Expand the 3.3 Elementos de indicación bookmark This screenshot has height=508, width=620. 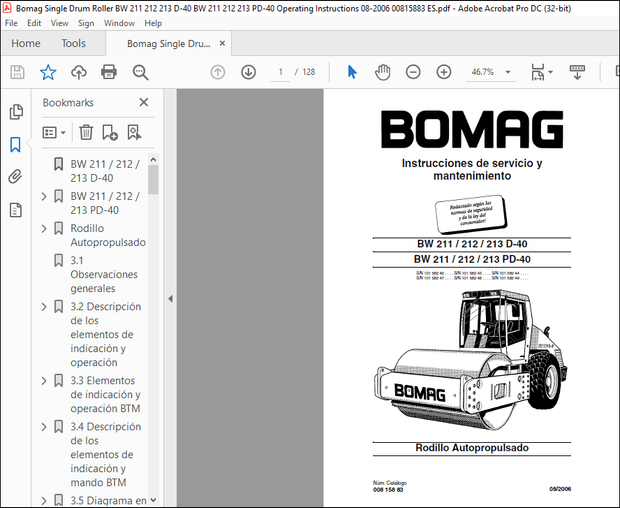click(44, 381)
